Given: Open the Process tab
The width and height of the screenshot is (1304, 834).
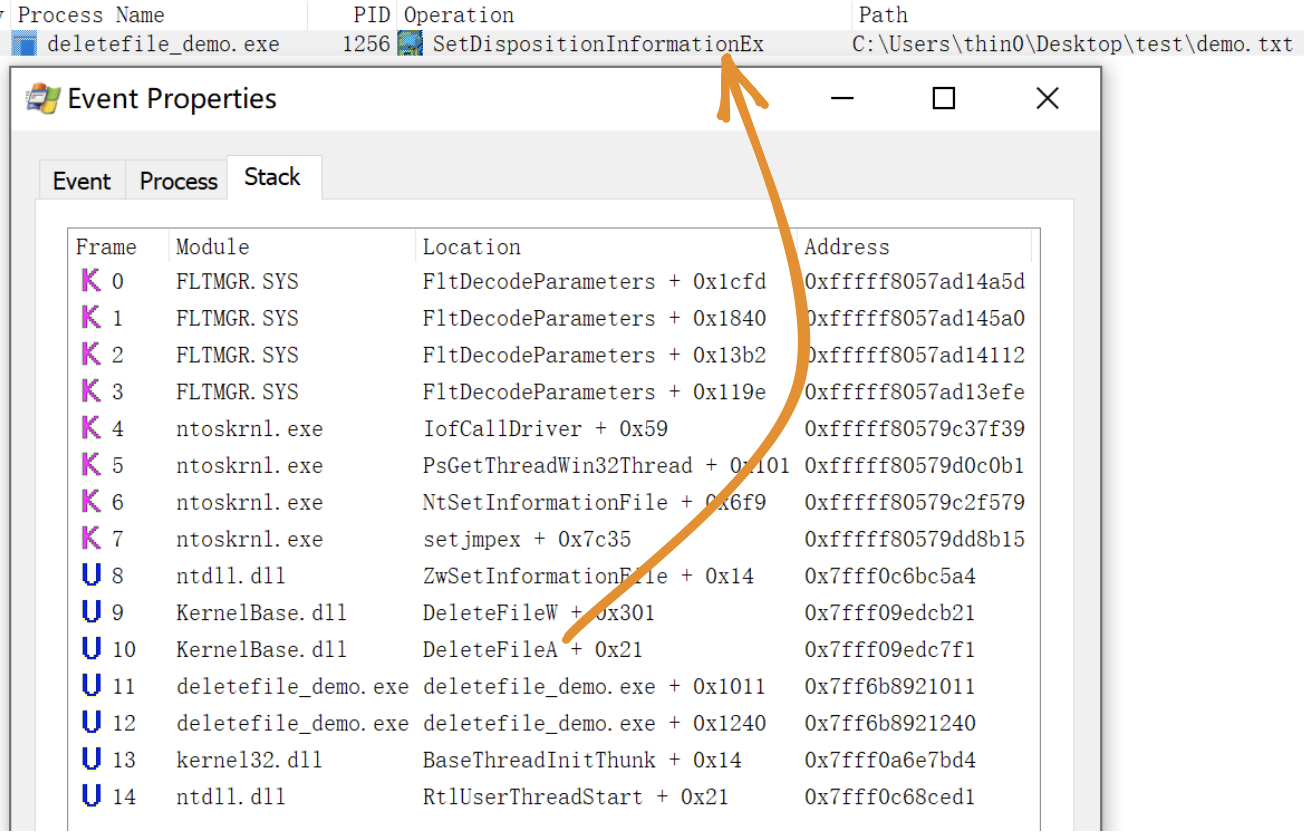Looking at the screenshot, I should coord(178,181).
